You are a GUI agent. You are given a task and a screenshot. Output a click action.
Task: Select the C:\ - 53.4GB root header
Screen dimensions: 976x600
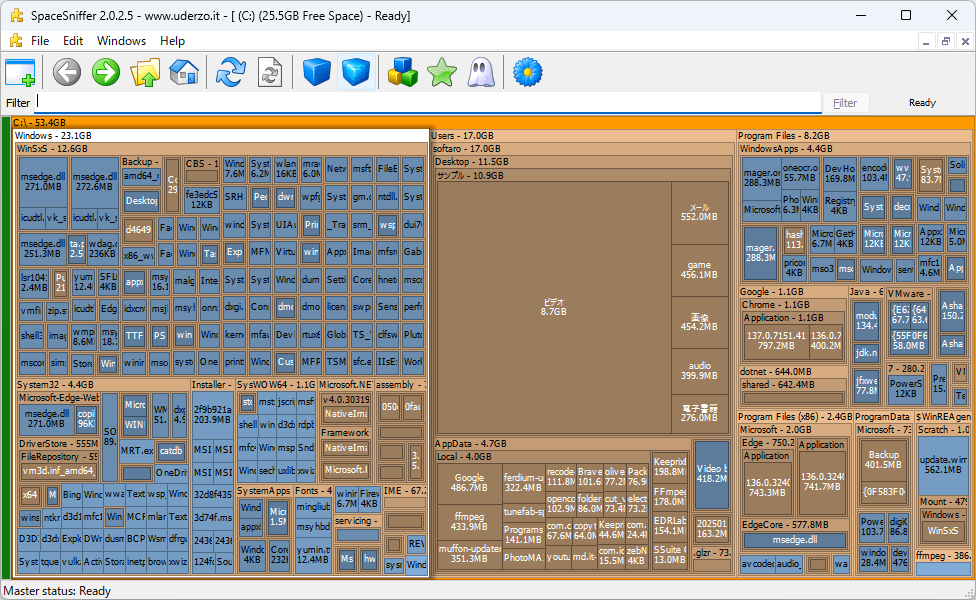click(492, 123)
